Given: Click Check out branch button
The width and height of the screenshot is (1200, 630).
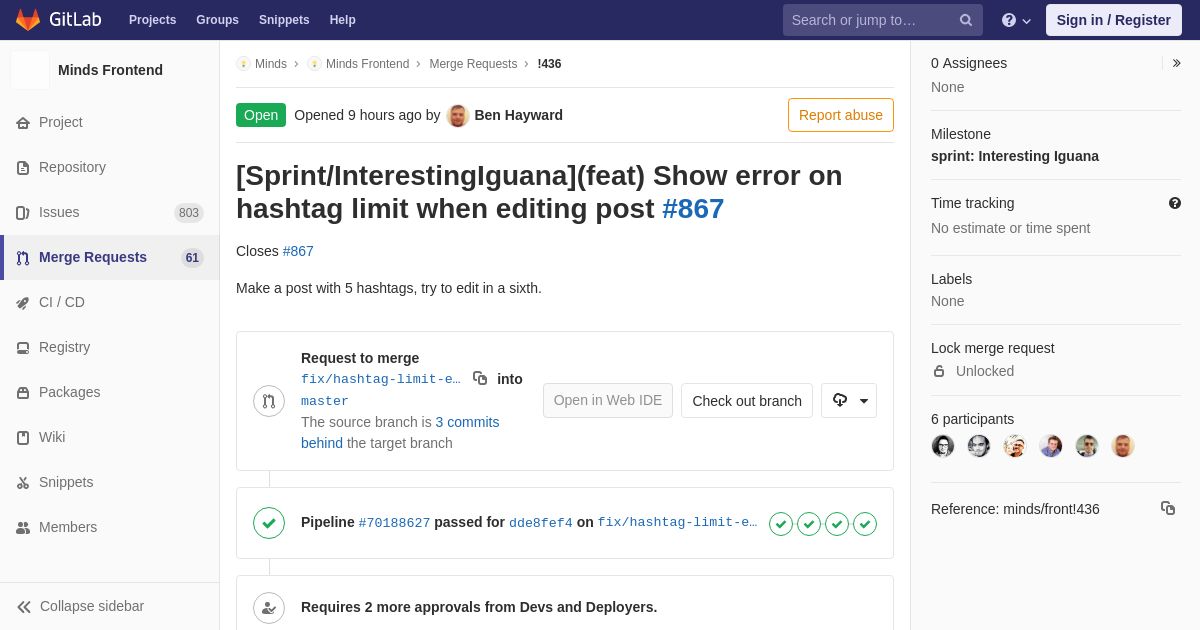Looking at the screenshot, I should click(x=747, y=400).
